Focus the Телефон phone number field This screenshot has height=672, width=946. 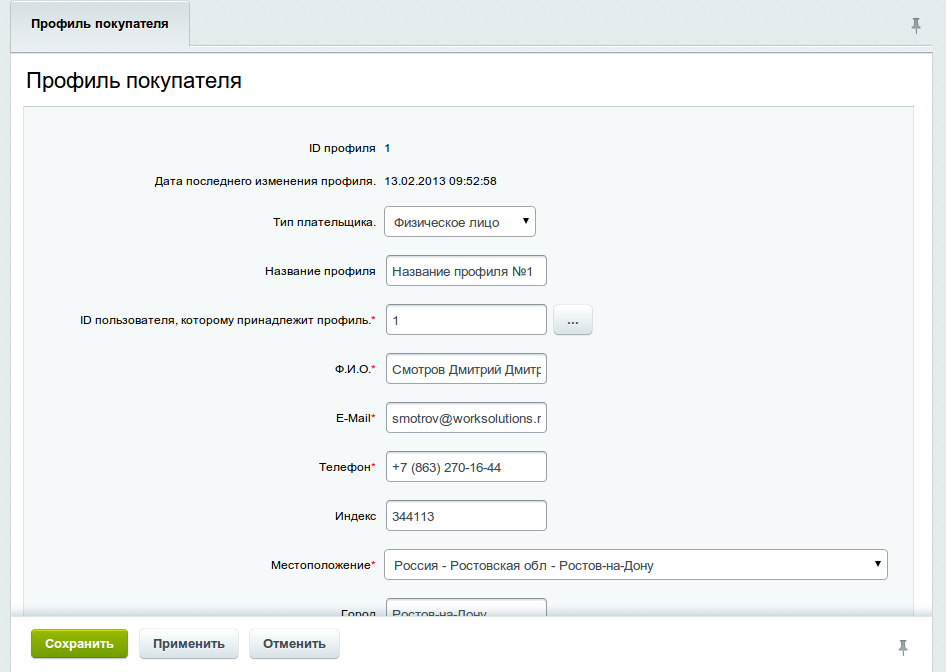tap(466, 467)
